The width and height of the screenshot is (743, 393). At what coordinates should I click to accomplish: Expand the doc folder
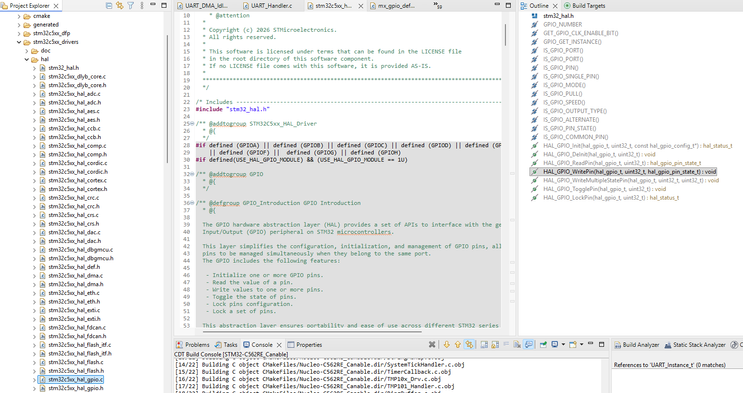click(27, 51)
